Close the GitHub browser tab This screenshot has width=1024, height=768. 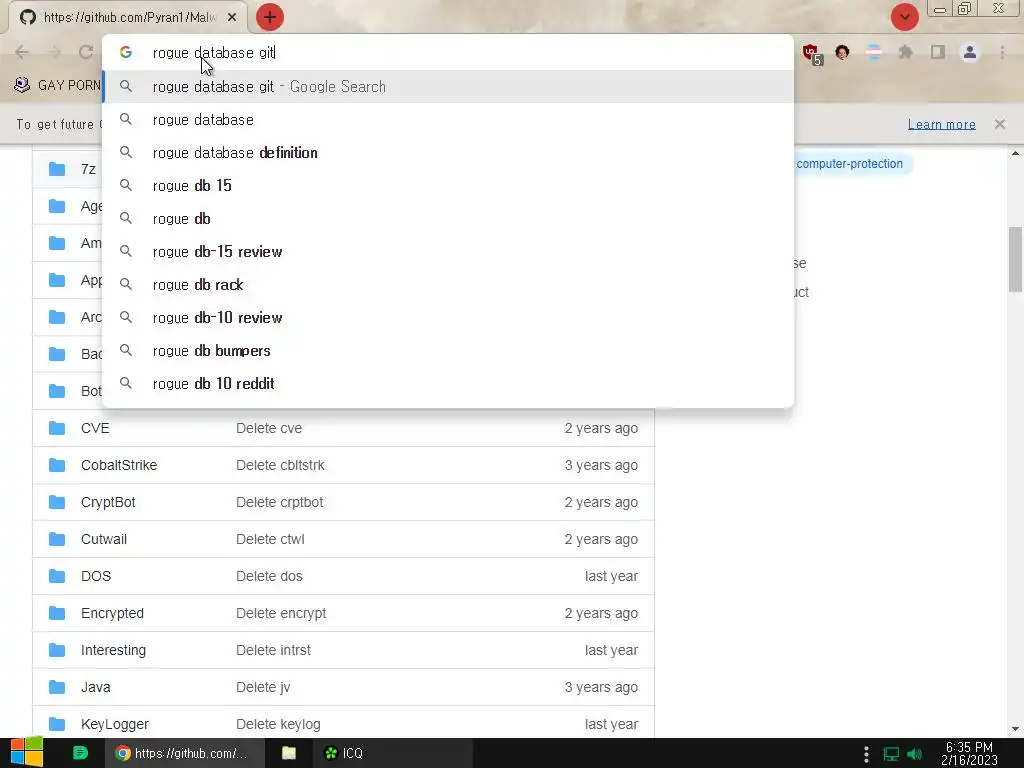pyautogui.click(x=232, y=18)
